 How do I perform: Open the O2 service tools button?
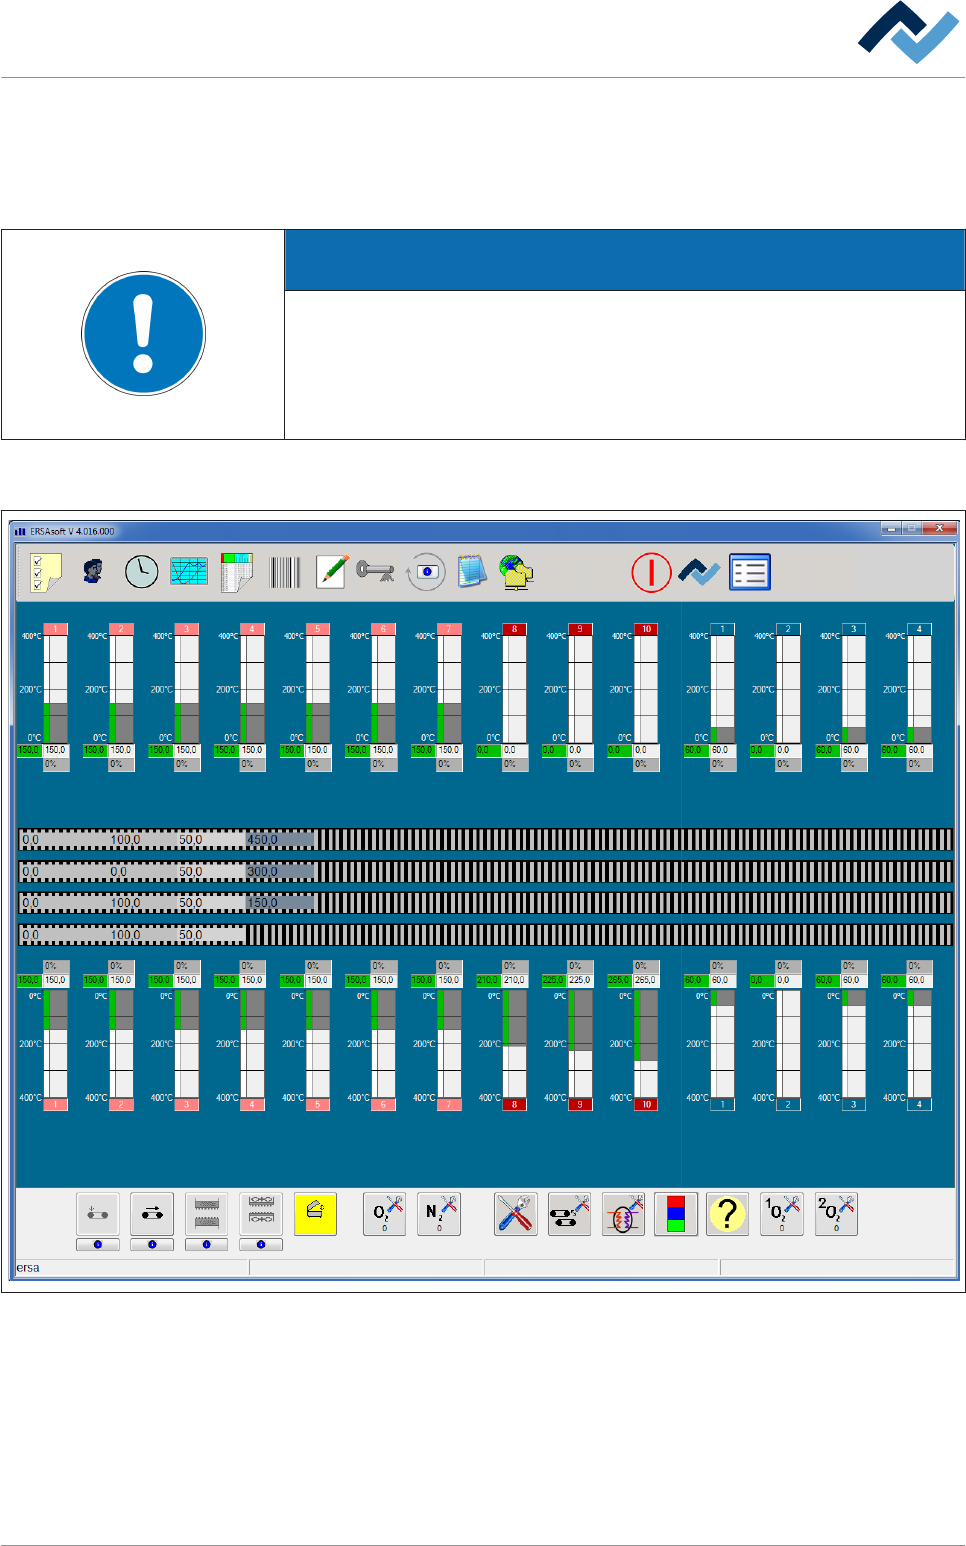pyautogui.click(x=385, y=1214)
